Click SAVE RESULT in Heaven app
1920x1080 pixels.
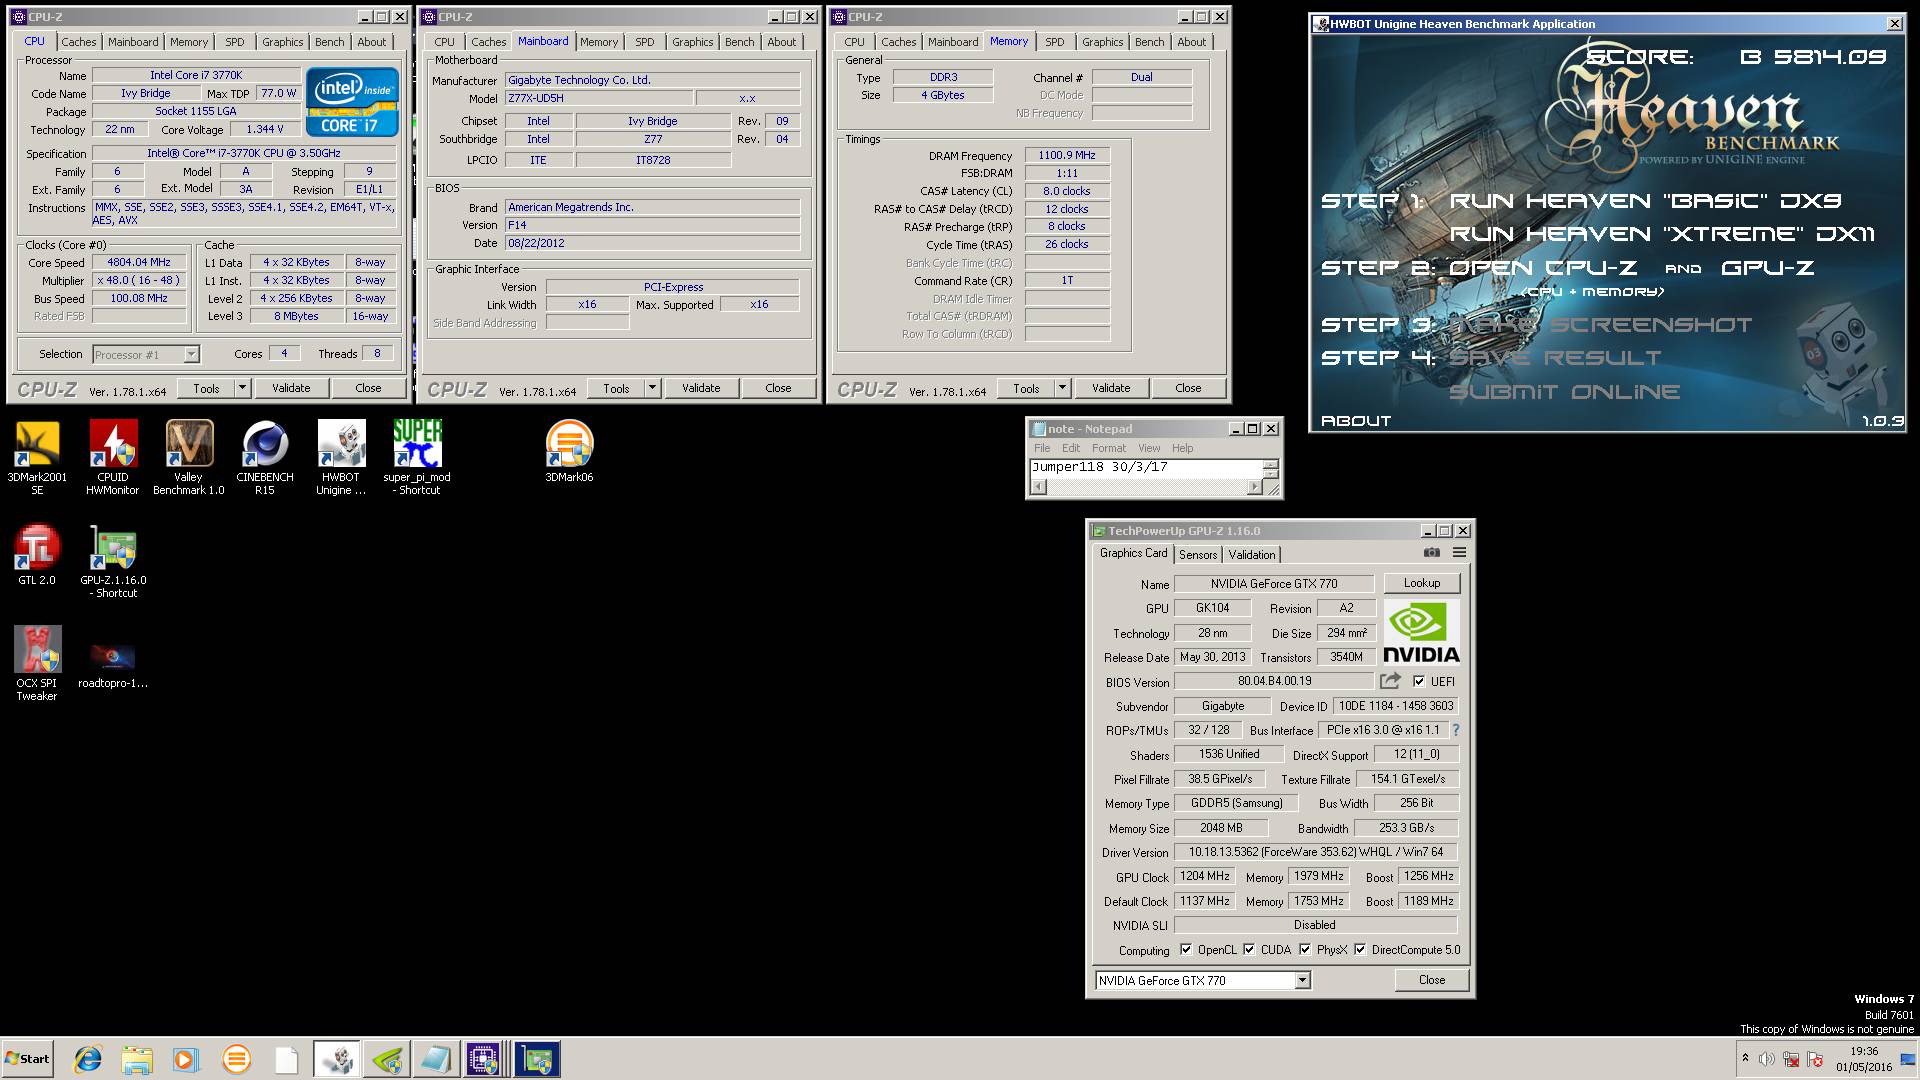point(1555,358)
